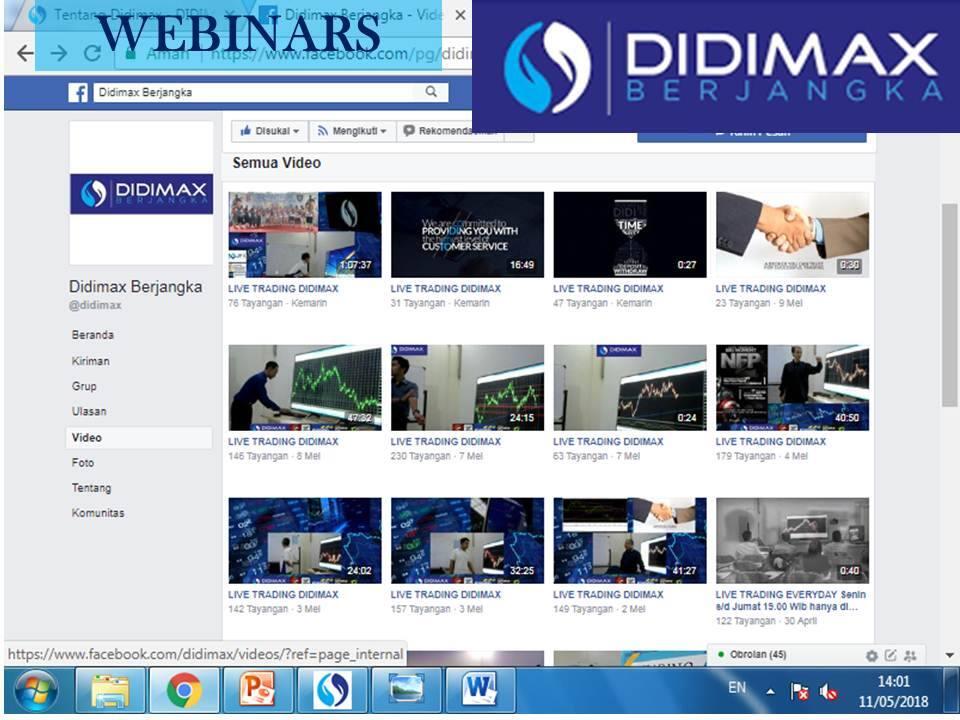Open Grup in page sidebar
The image size is (960, 720).
click(x=84, y=386)
